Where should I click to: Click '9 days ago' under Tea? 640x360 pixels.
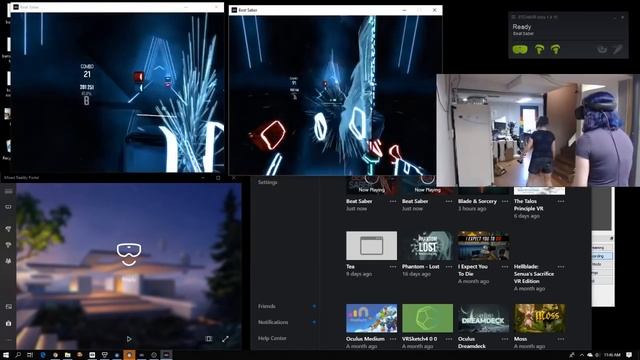359,274
